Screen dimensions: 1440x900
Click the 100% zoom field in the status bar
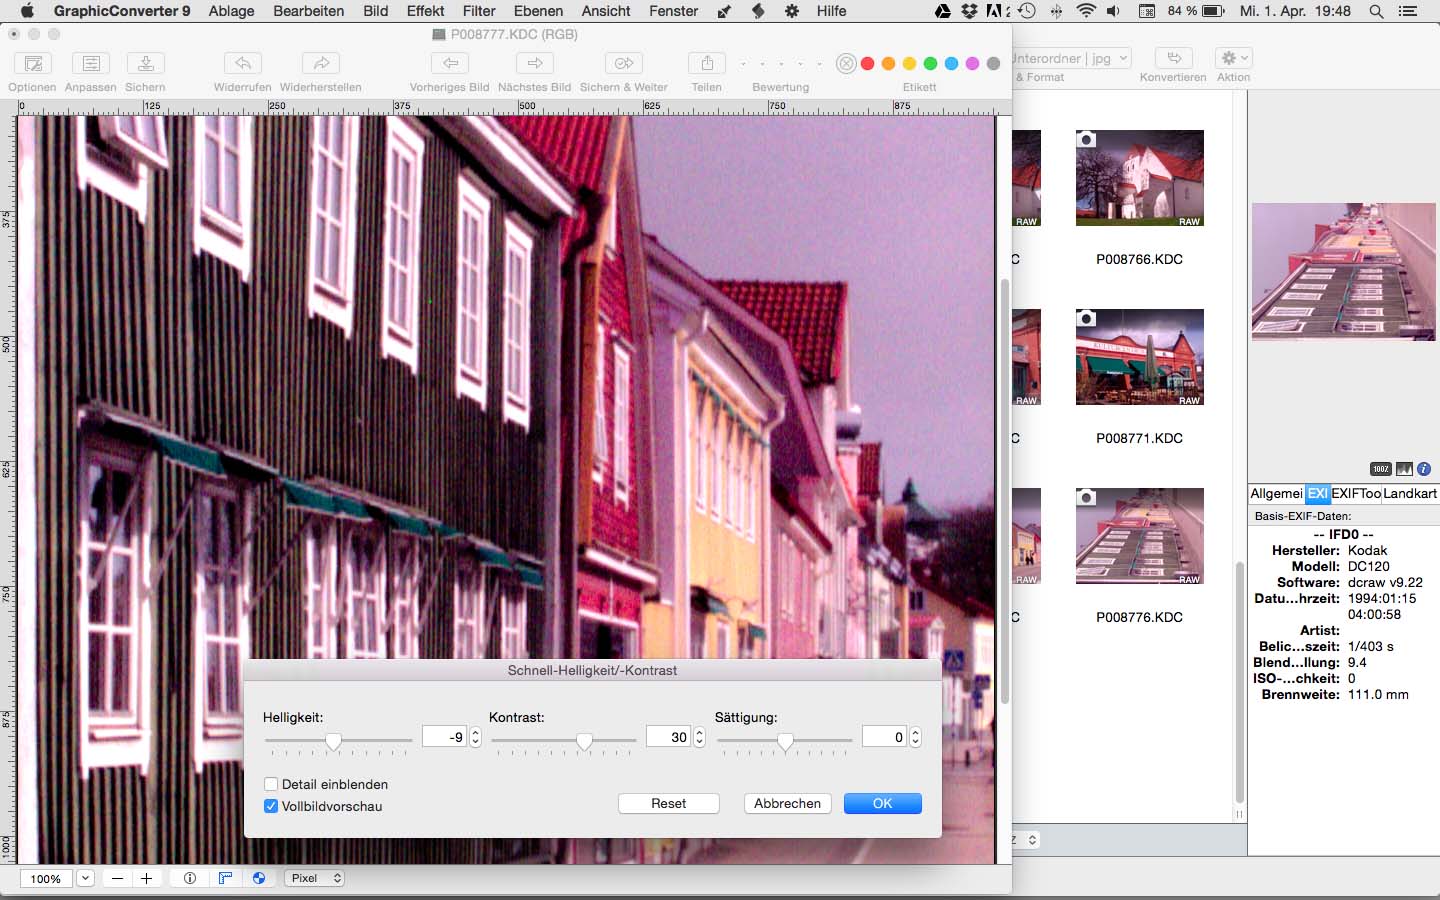click(46, 878)
